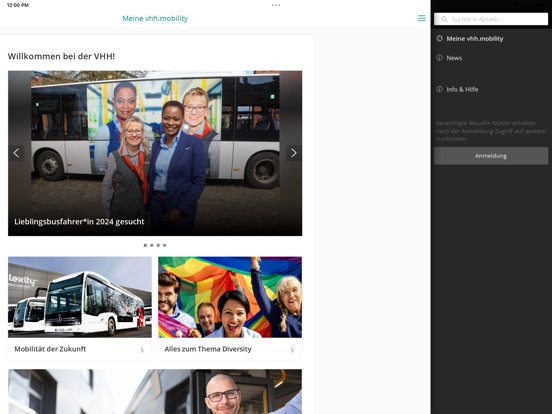Open Diversity rainbow flag image

click(230, 297)
